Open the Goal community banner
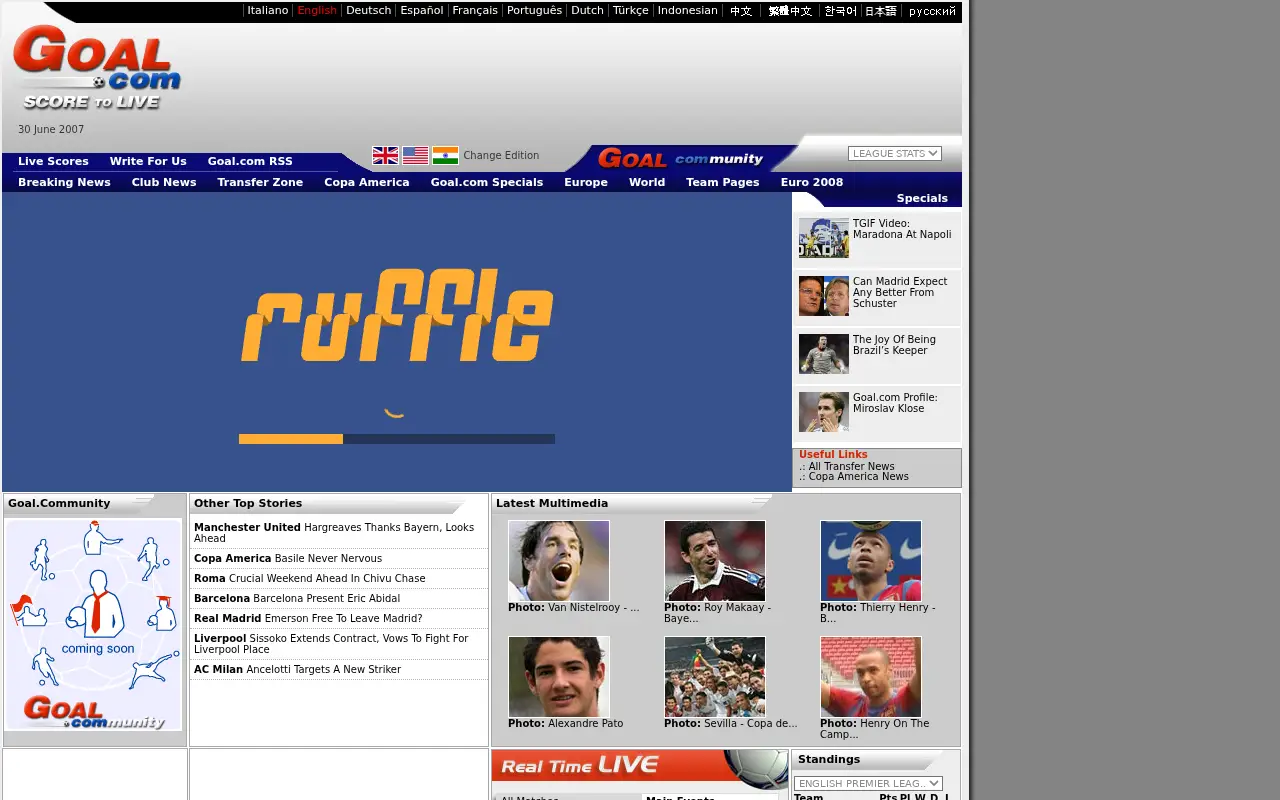This screenshot has height=800, width=1280. pos(680,158)
